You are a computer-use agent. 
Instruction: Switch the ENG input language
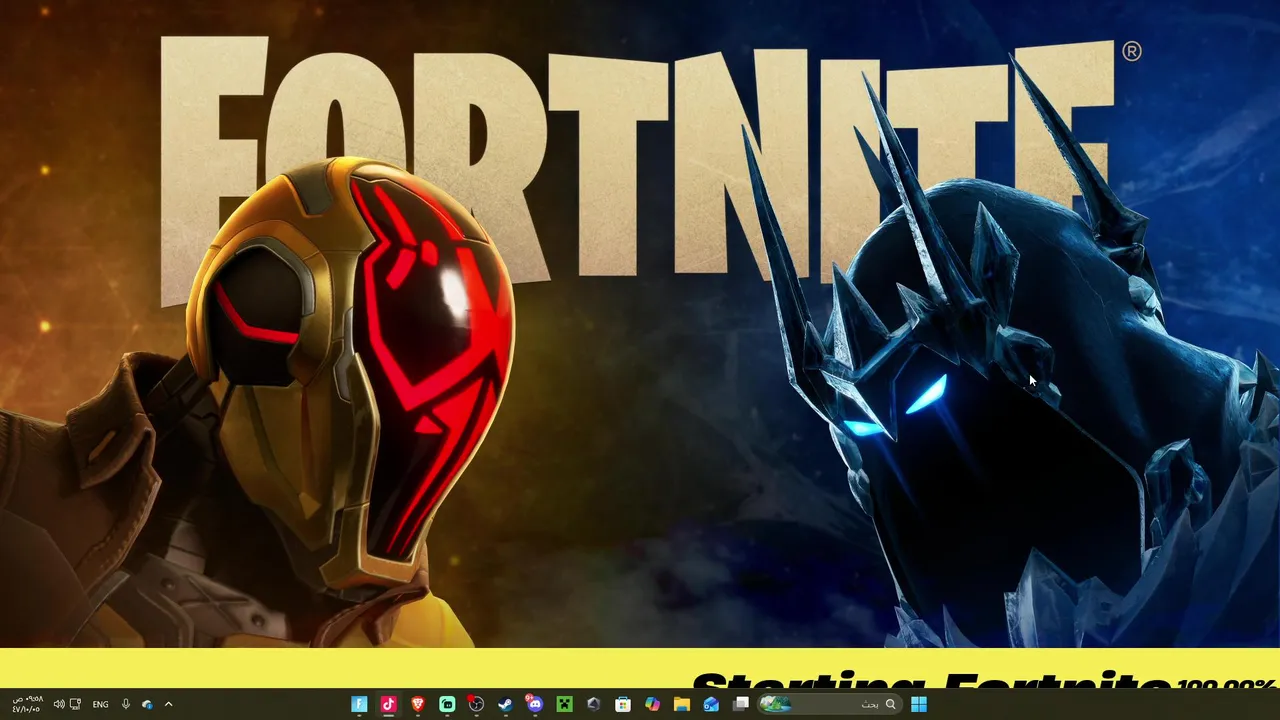click(x=100, y=704)
